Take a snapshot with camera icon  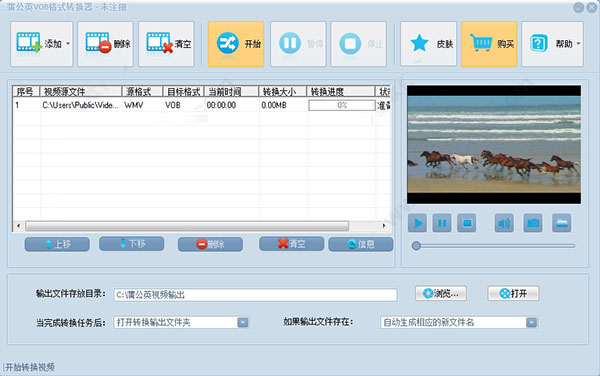pos(533,223)
